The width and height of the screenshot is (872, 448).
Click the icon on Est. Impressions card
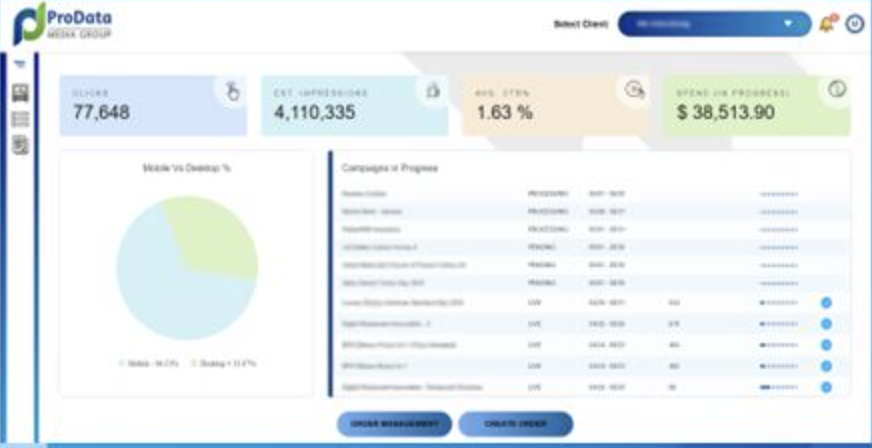point(433,90)
